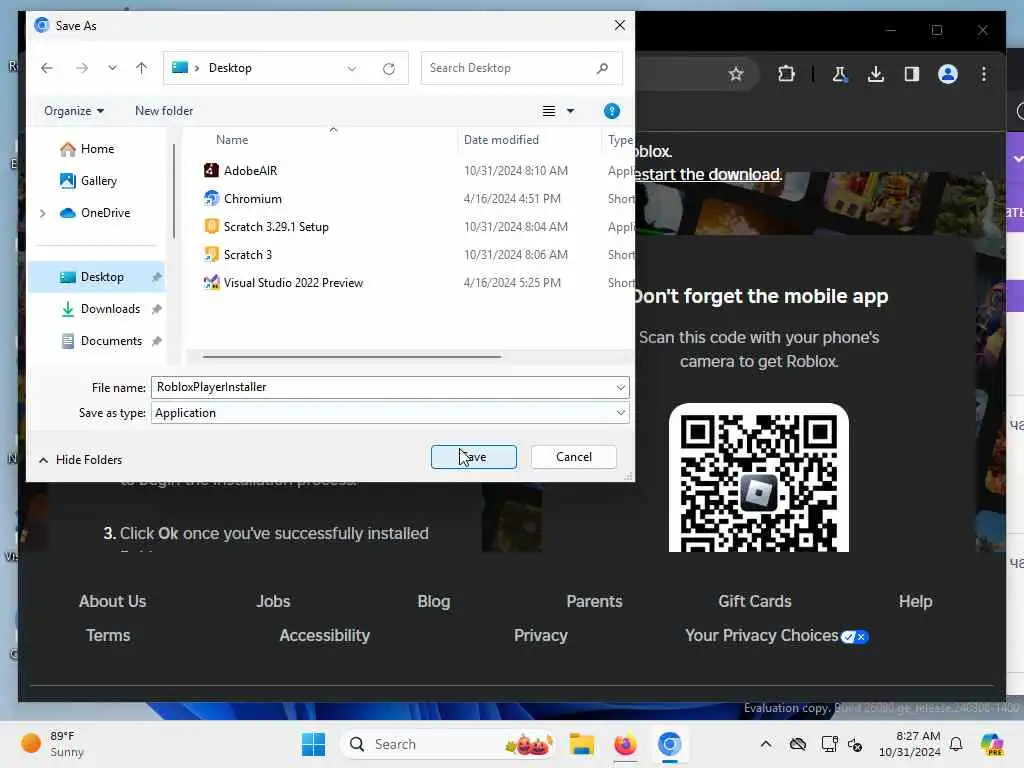
Task: Open File Explorer from the taskbar
Action: pos(581,744)
